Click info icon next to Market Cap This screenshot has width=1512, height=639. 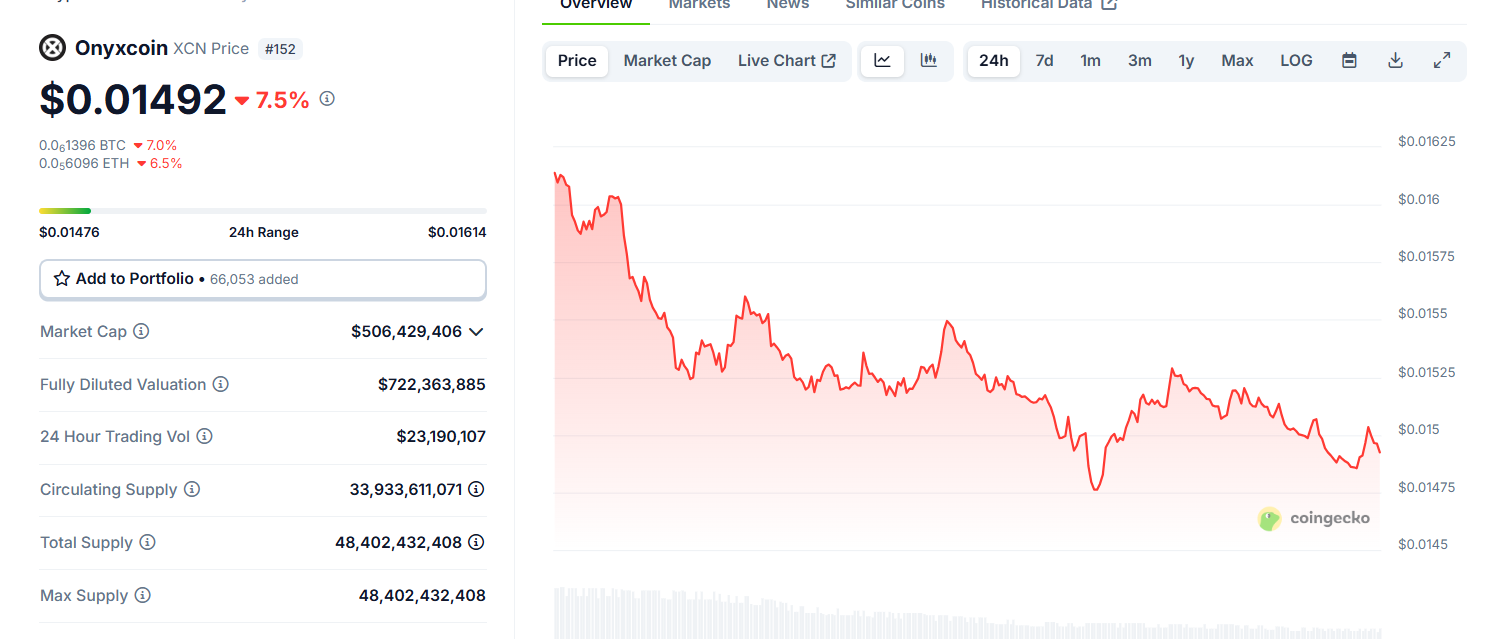141,331
